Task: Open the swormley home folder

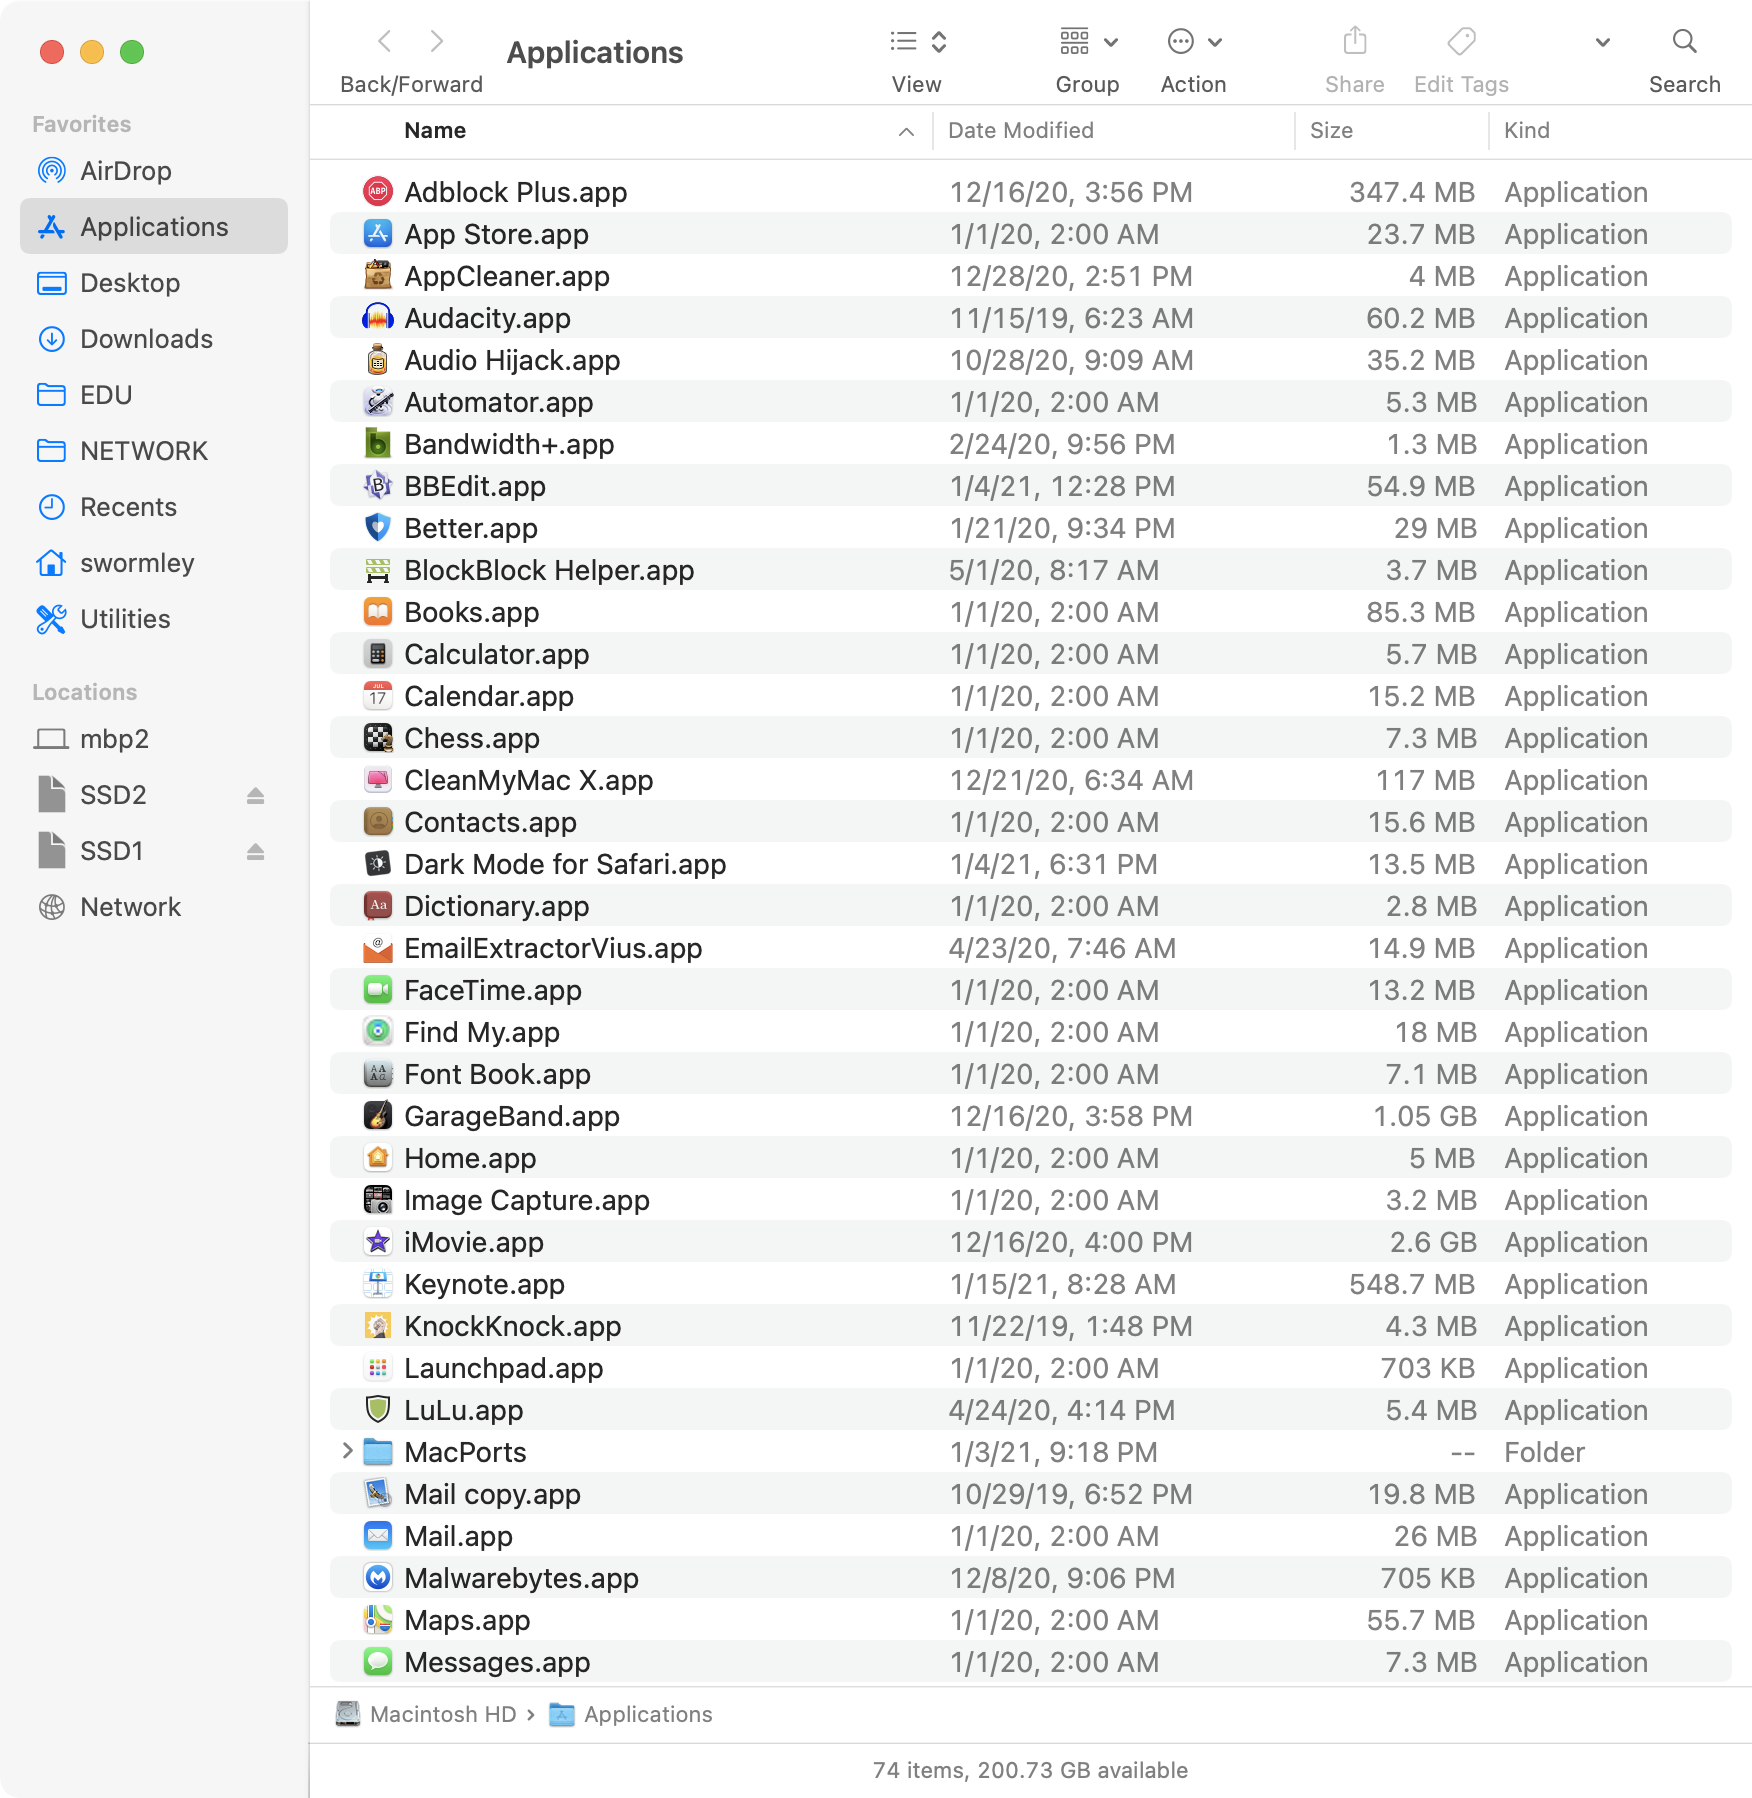Action: [x=154, y=563]
